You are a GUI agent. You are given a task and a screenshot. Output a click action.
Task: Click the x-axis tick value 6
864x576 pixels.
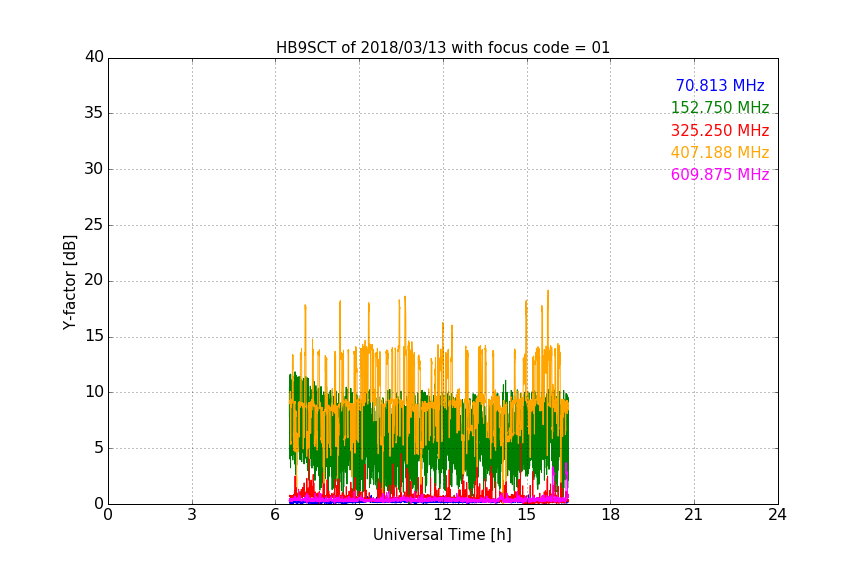pos(275,515)
